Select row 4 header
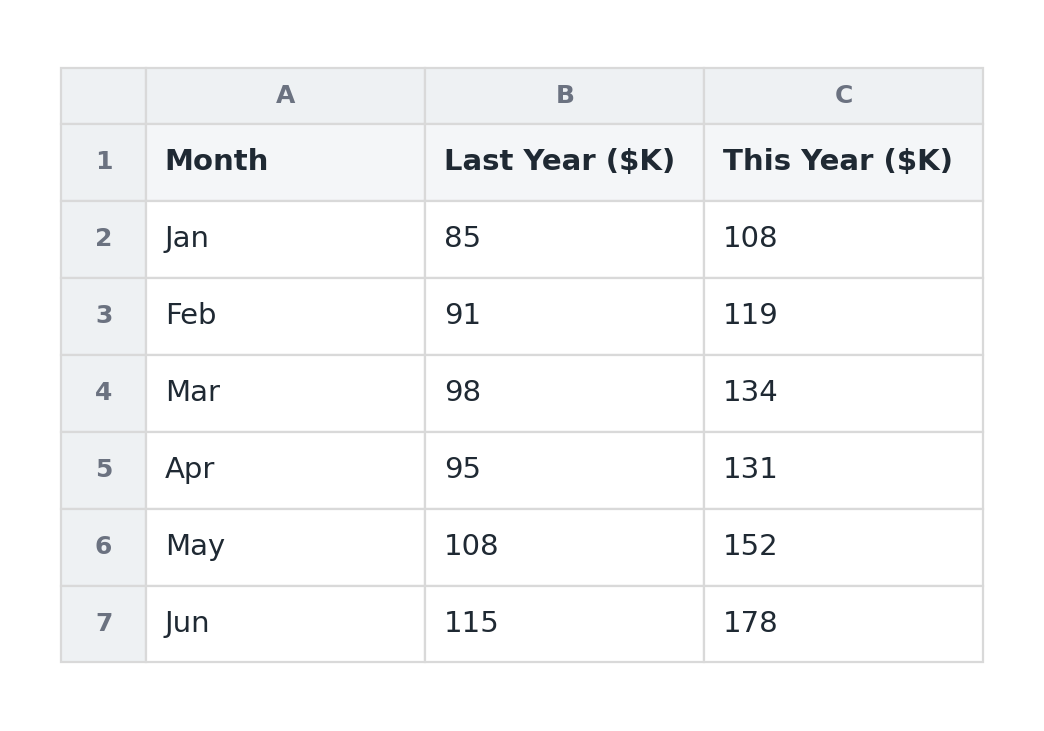This screenshot has height=731, width=1044. (103, 393)
